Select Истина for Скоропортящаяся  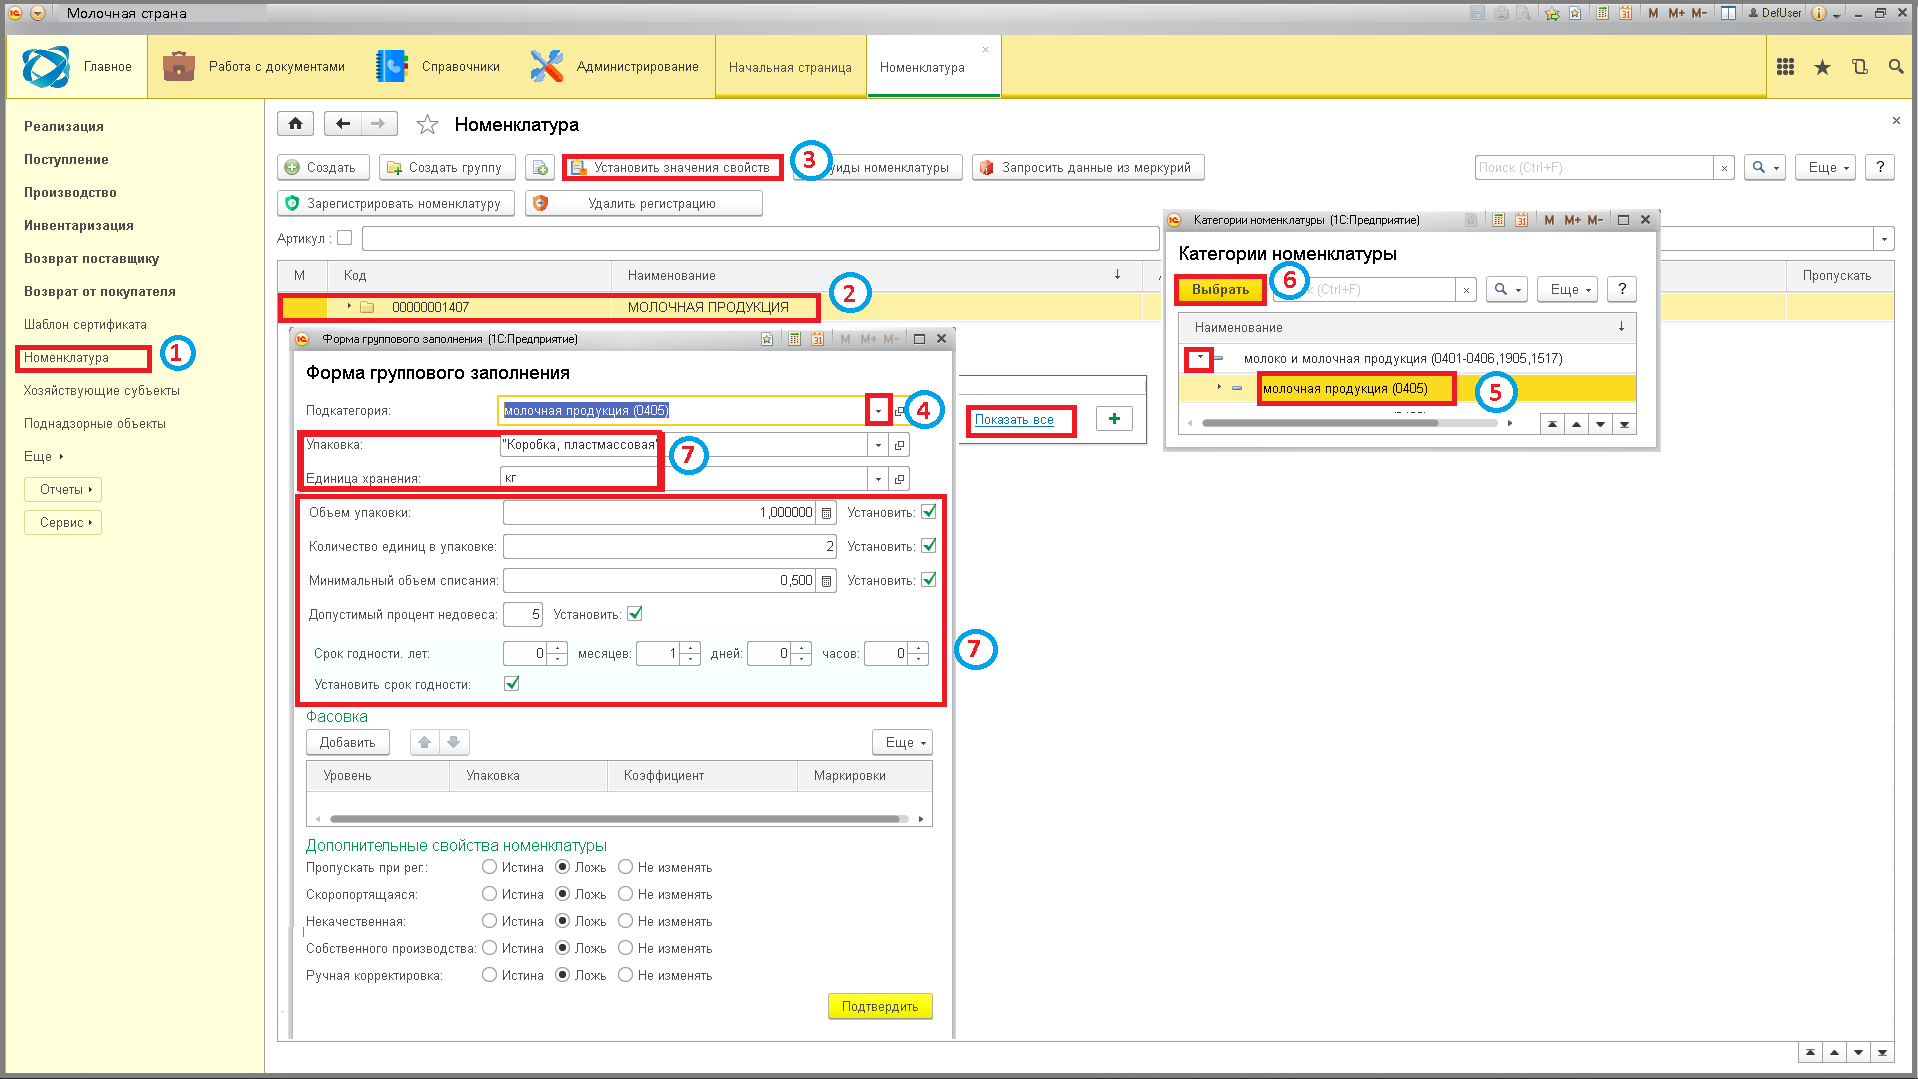coord(489,894)
